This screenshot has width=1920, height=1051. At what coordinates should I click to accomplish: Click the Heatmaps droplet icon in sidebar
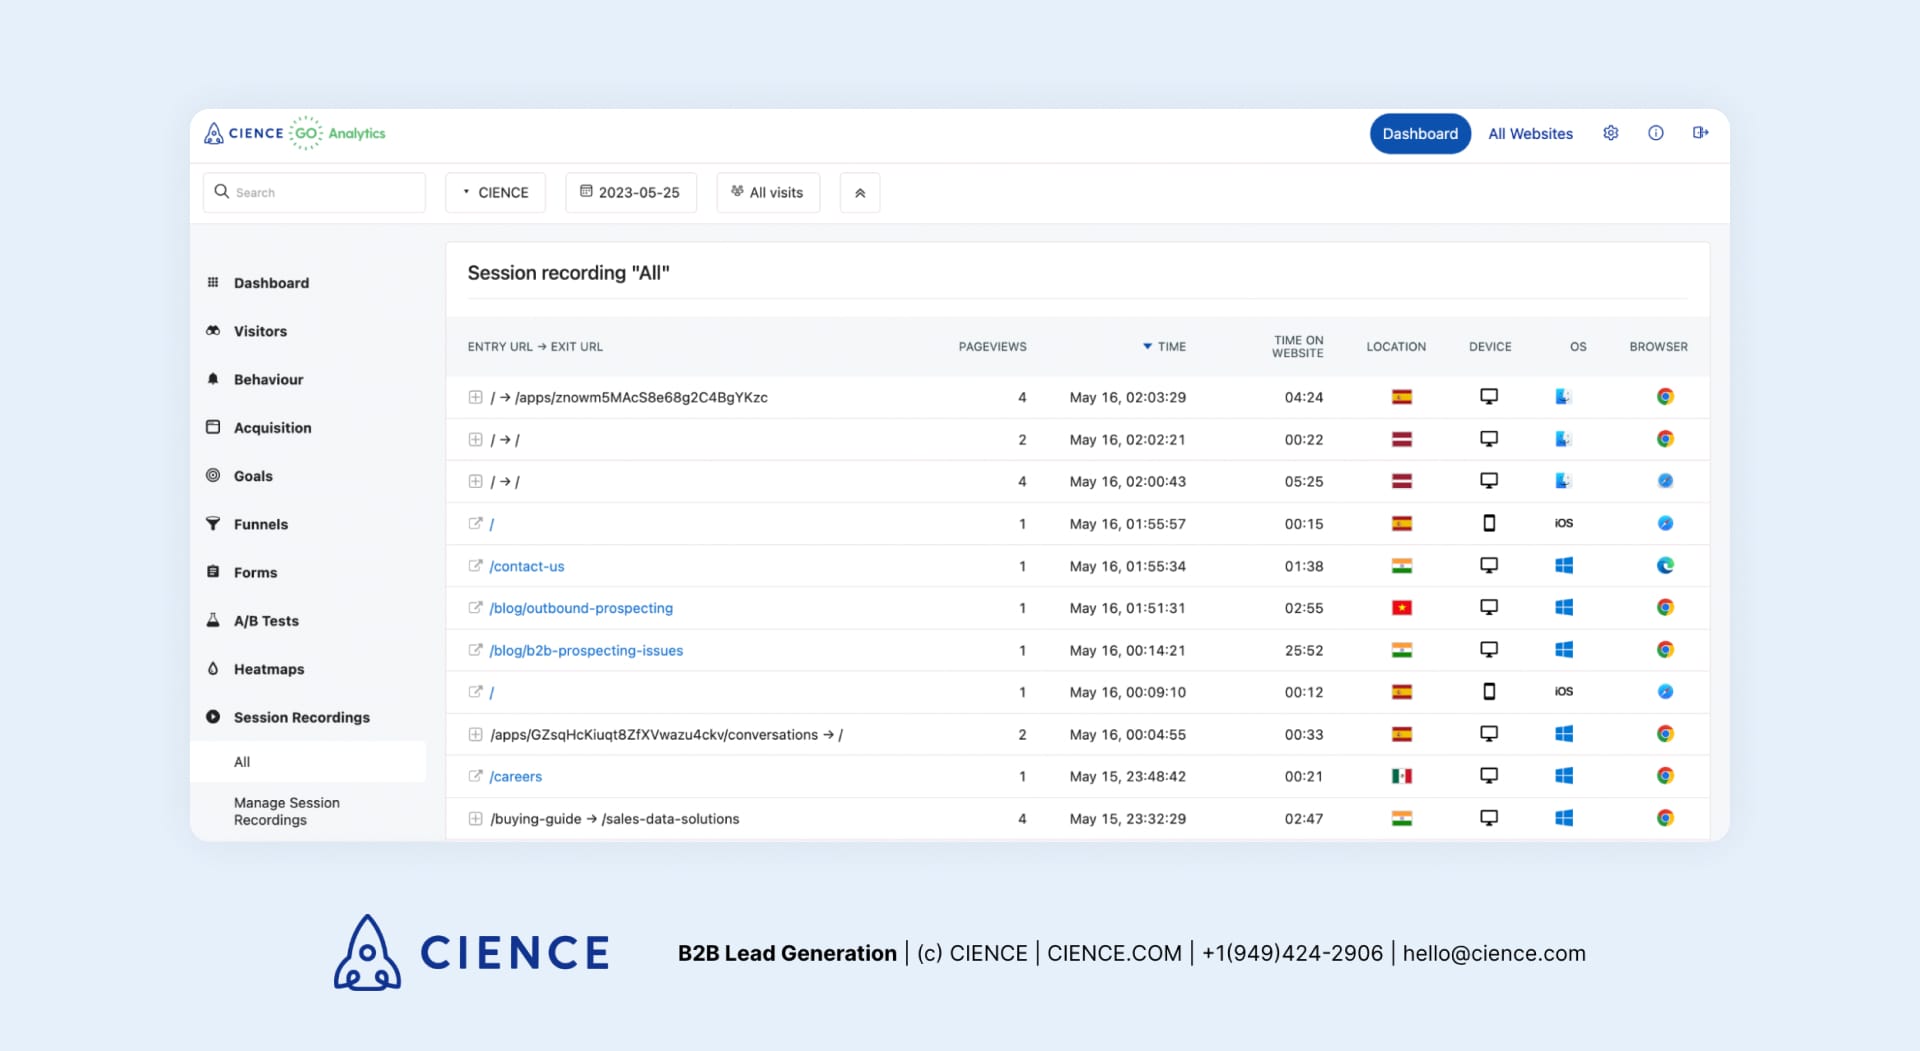point(213,669)
